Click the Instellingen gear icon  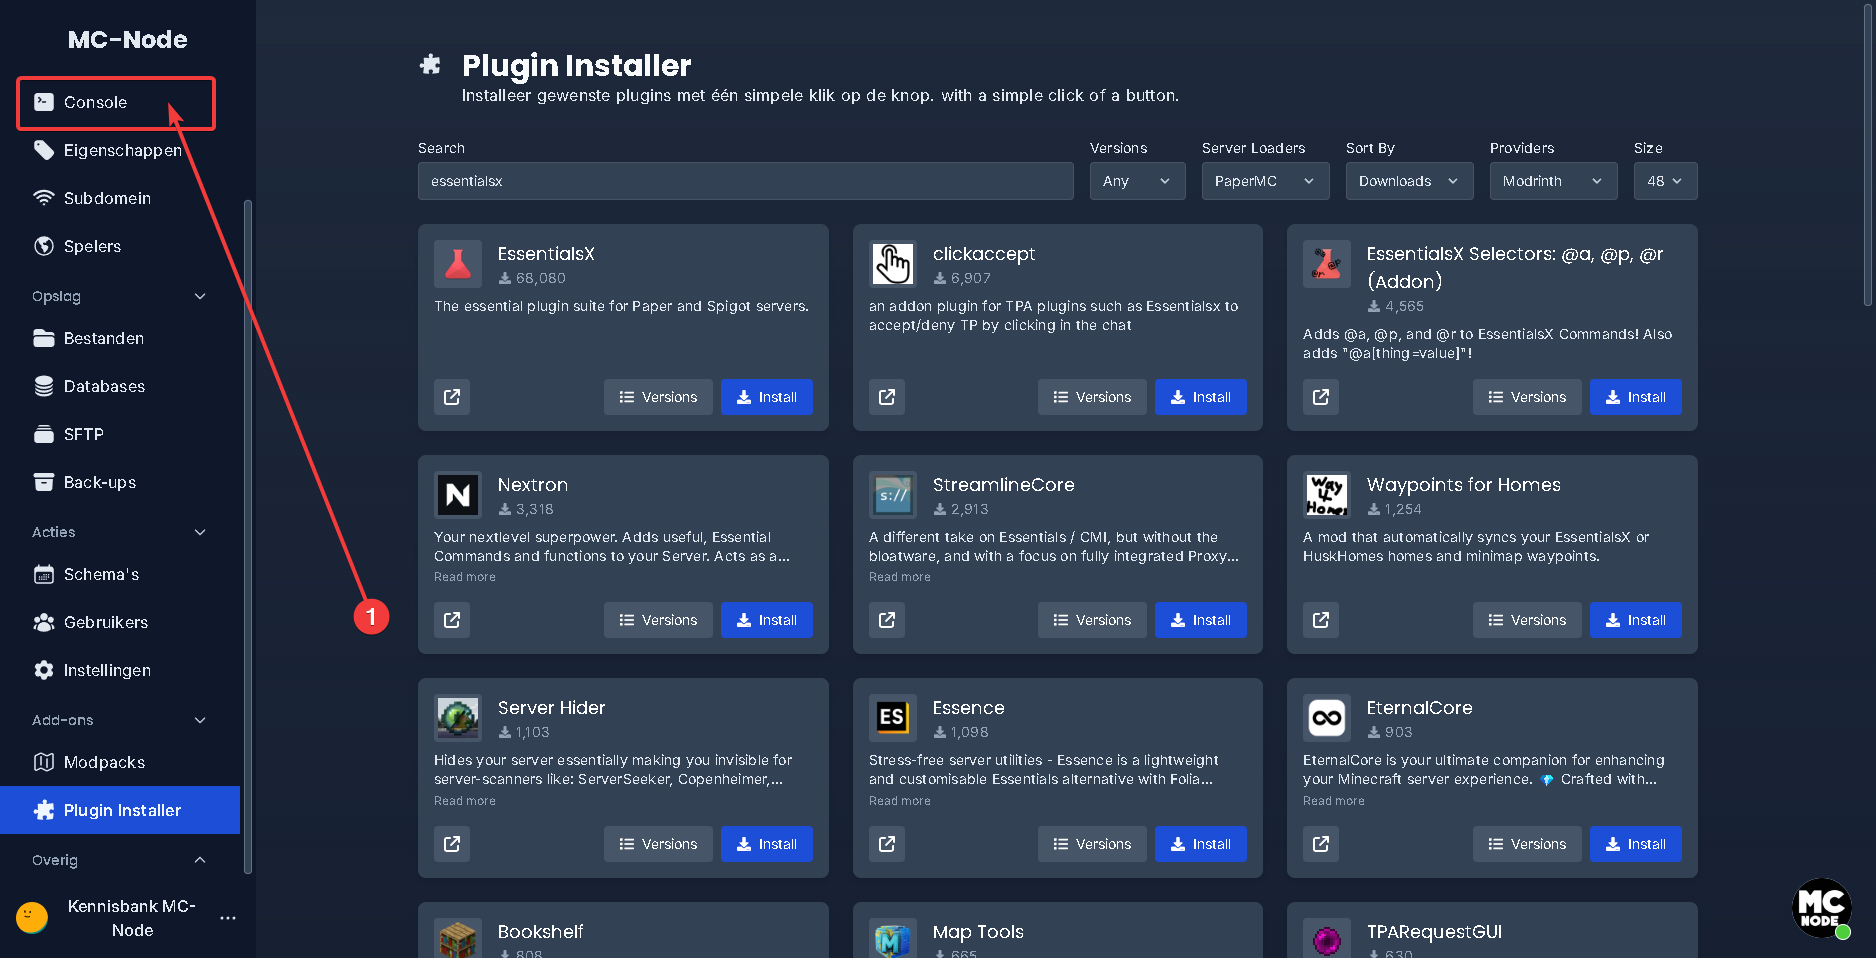point(44,670)
